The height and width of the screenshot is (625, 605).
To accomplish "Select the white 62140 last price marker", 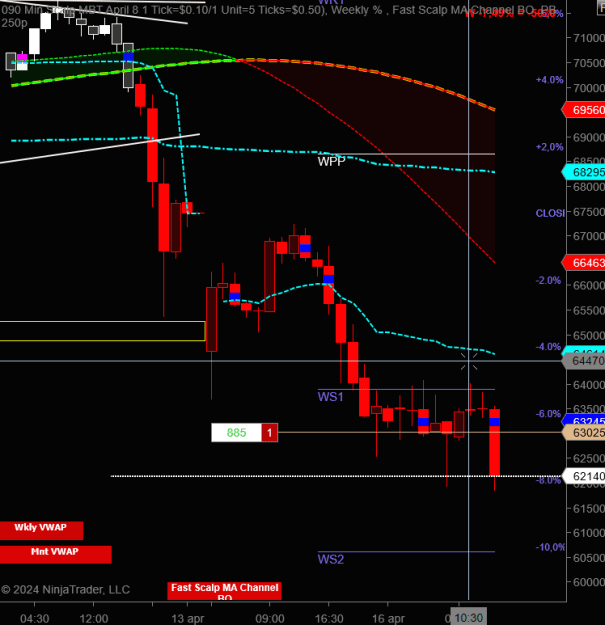I will click(584, 476).
